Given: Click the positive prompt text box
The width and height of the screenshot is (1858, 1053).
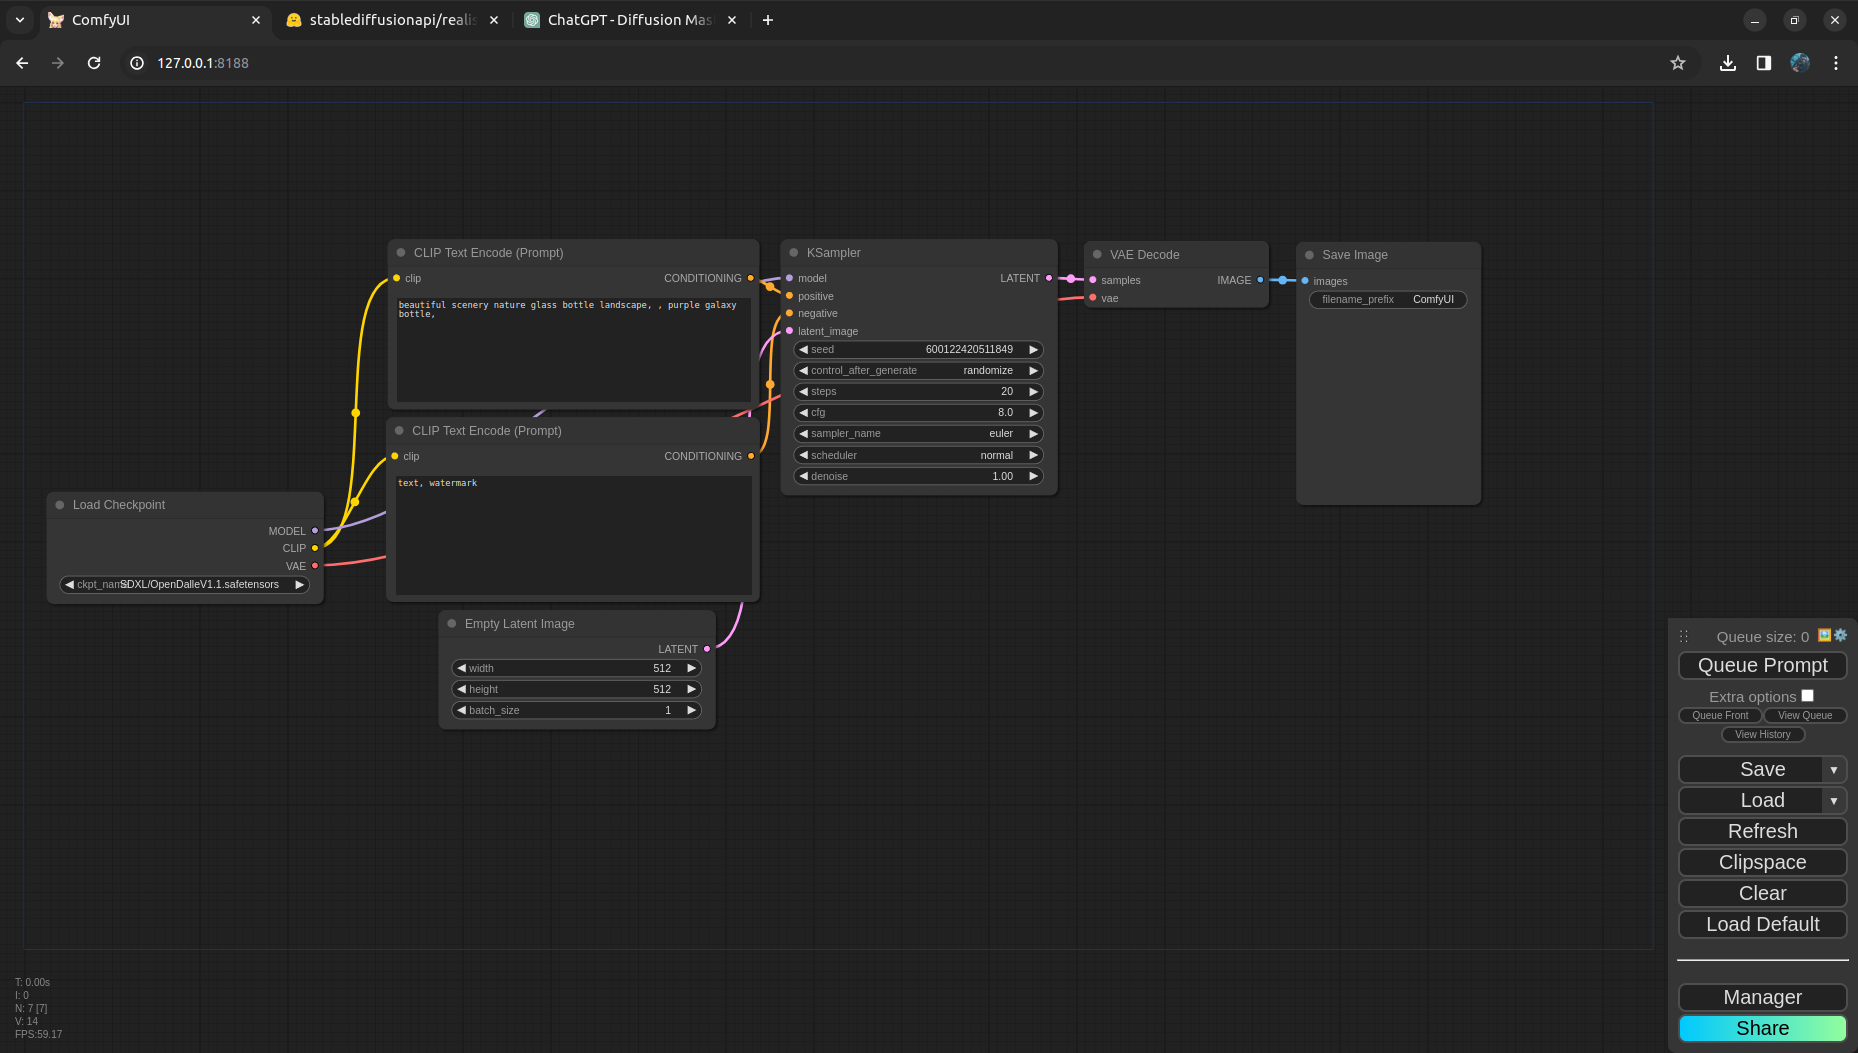Looking at the screenshot, I should tap(573, 350).
